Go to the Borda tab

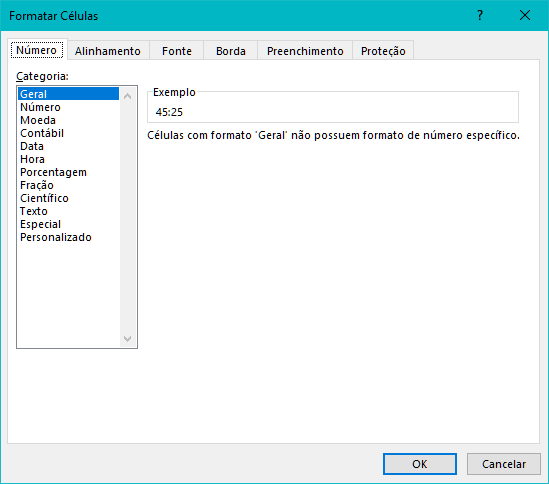(x=231, y=51)
